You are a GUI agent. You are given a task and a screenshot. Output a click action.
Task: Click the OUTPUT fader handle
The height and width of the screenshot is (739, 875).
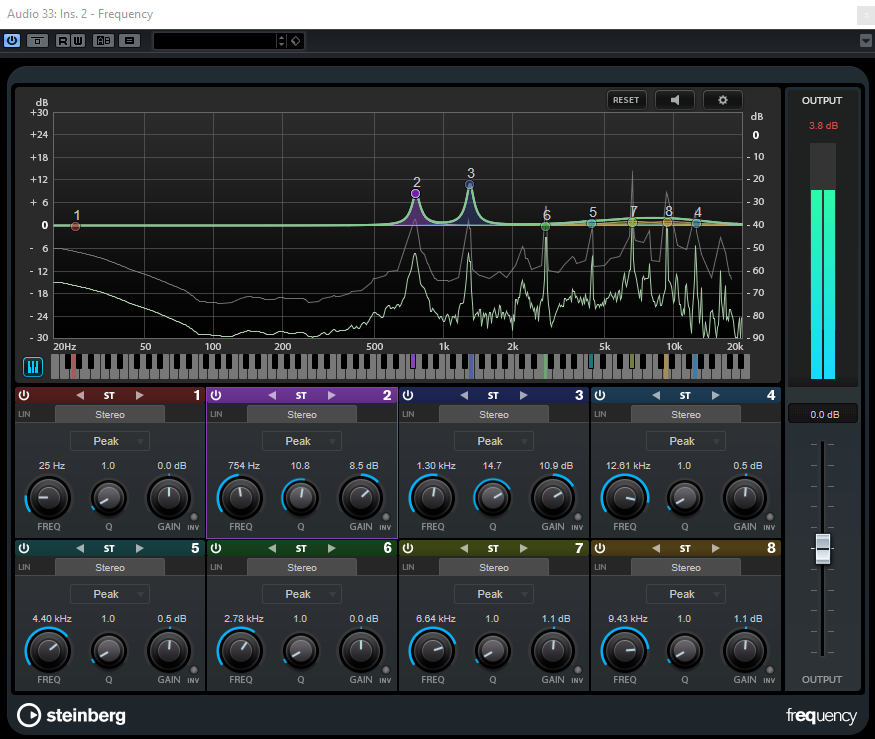tap(822, 548)
